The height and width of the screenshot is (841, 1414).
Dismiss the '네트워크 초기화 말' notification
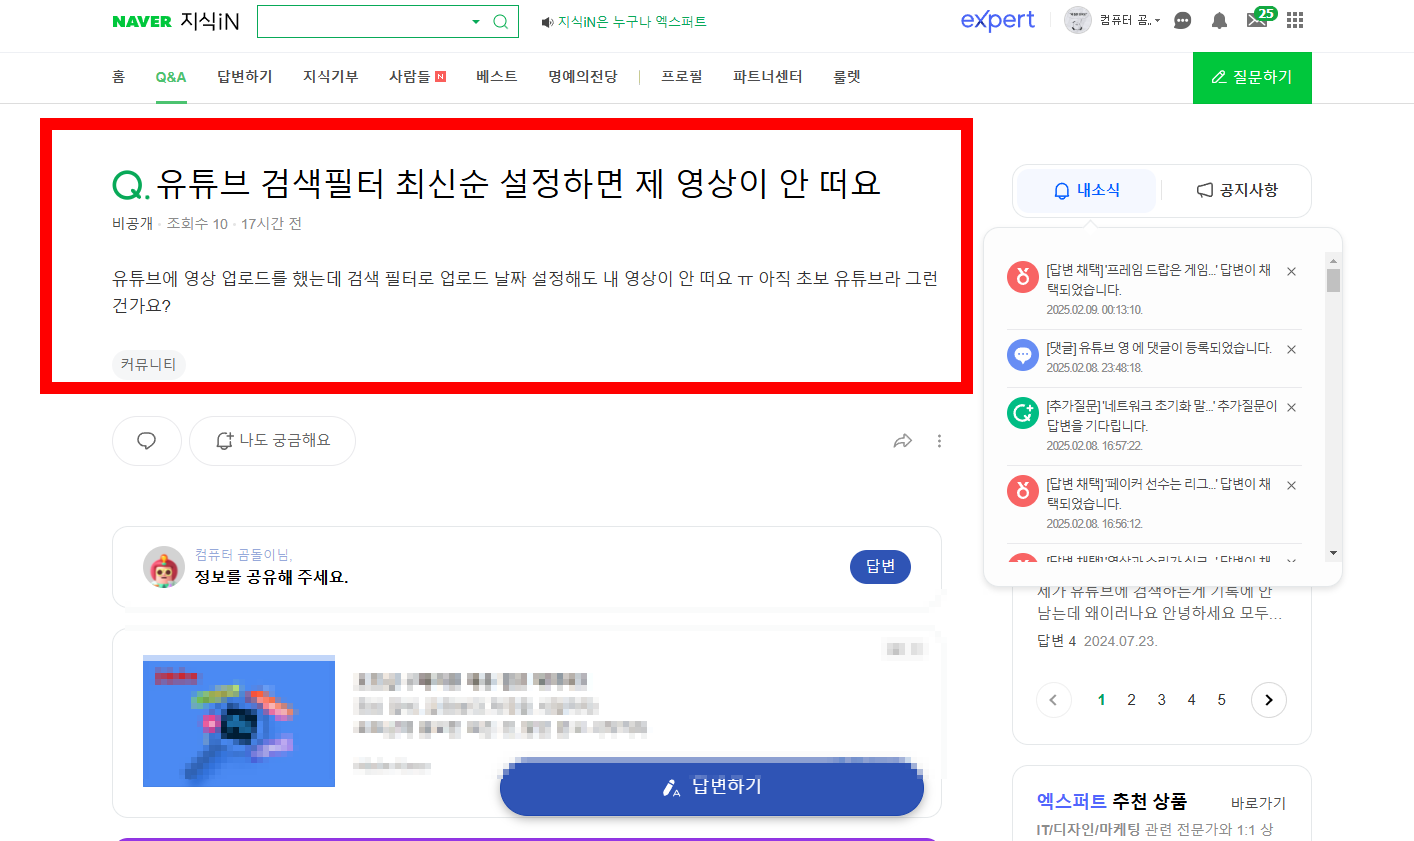[1291, 407]
